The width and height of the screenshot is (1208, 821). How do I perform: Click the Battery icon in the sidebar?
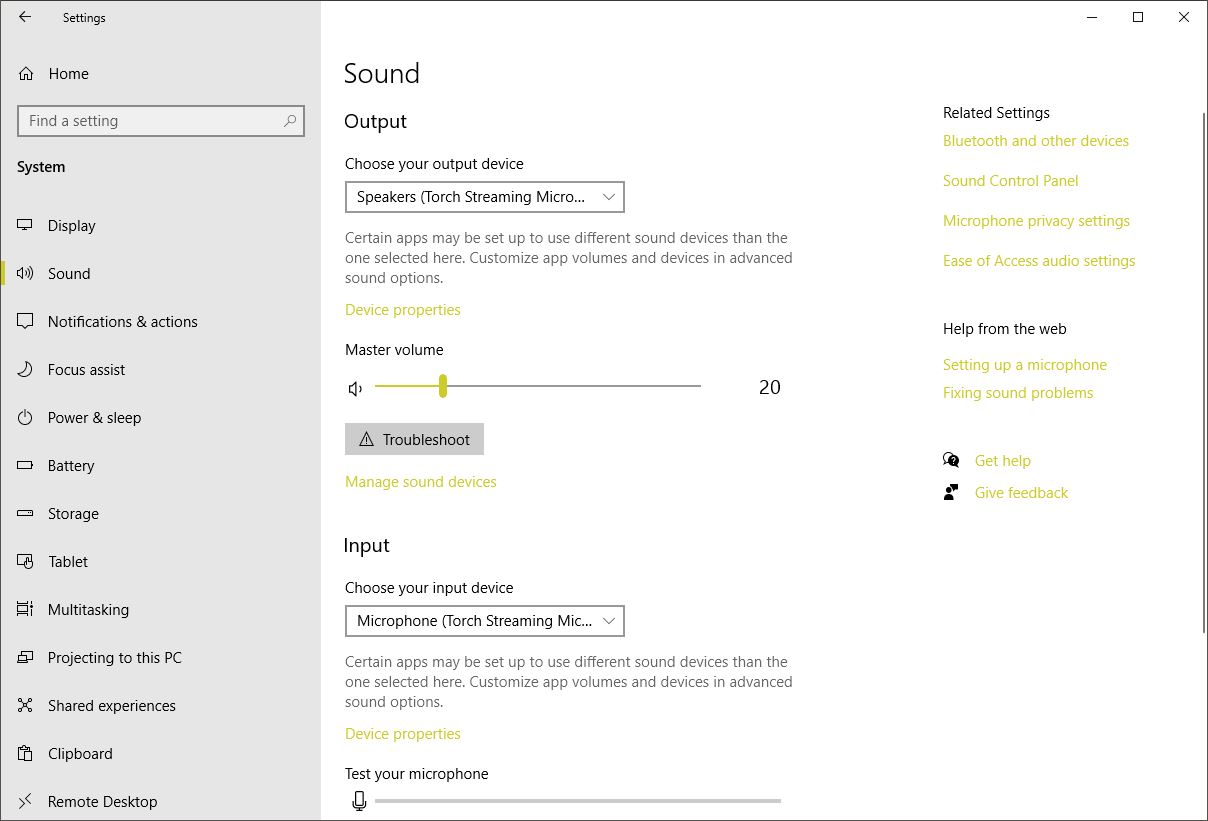[x=26, y=466]
